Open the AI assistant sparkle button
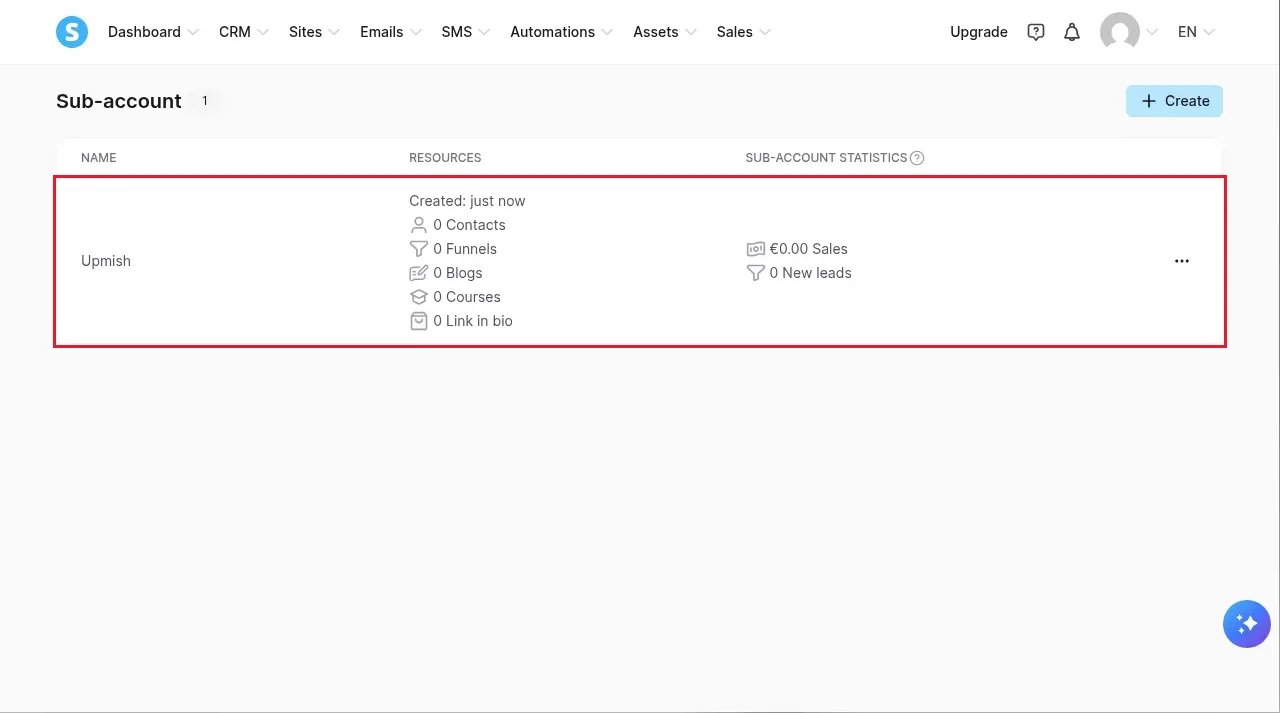This screenshot has height=713, width=1280. pyautogui.click(x=1247, y=624)
